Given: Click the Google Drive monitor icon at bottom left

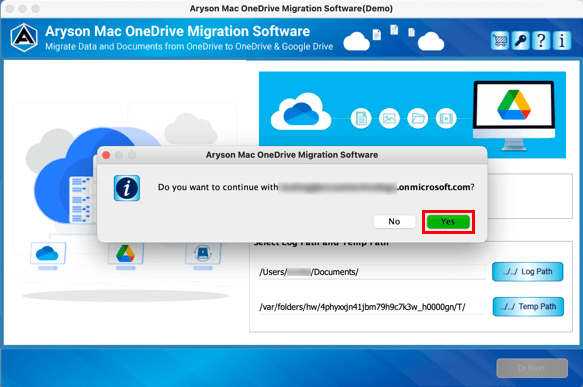Looking at the screenshot, I should (126, 256).
